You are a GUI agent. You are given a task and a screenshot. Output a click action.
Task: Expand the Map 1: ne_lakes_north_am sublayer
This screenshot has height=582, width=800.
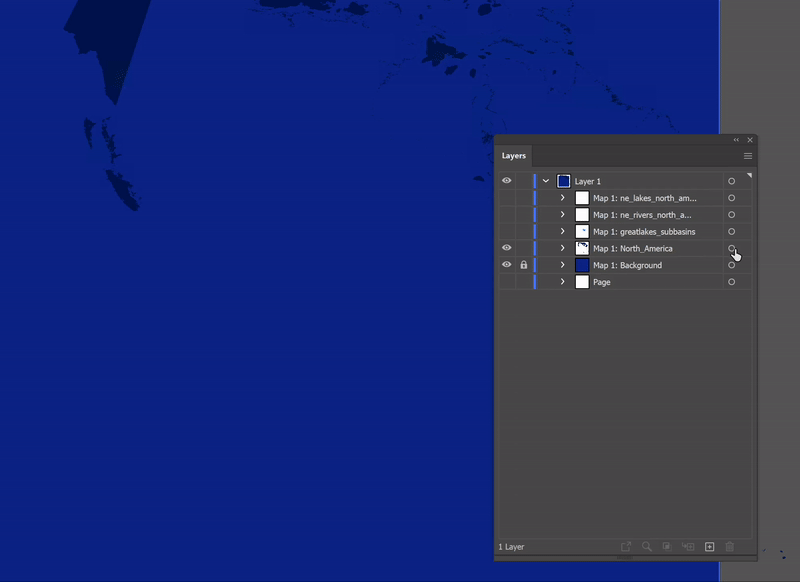[563, 198]
